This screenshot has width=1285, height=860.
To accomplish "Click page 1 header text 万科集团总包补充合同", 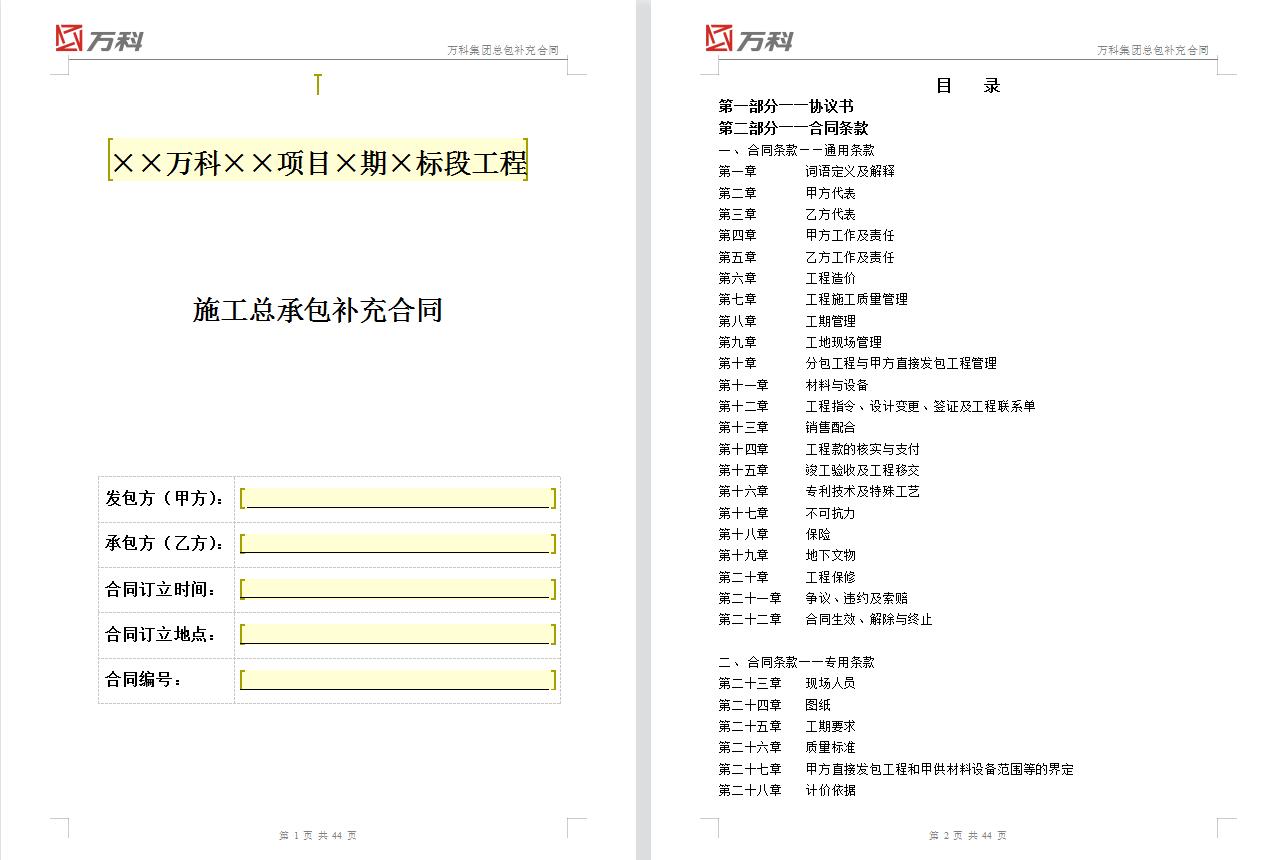I will [x=502, y=50].
